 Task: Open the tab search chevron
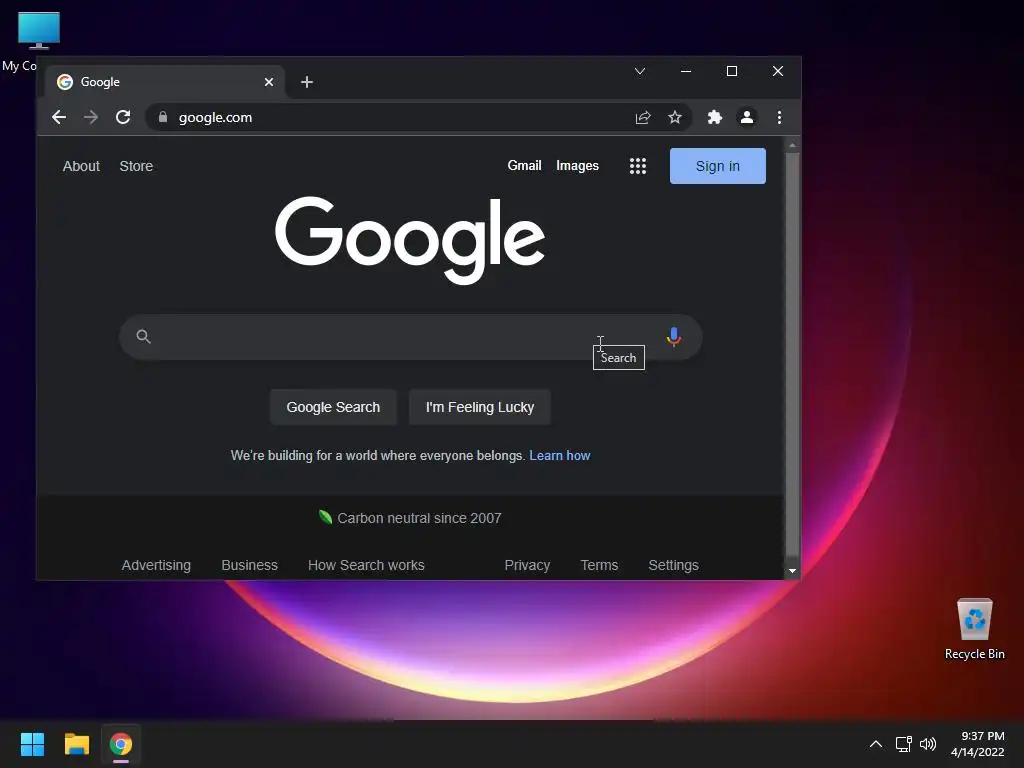640,71
